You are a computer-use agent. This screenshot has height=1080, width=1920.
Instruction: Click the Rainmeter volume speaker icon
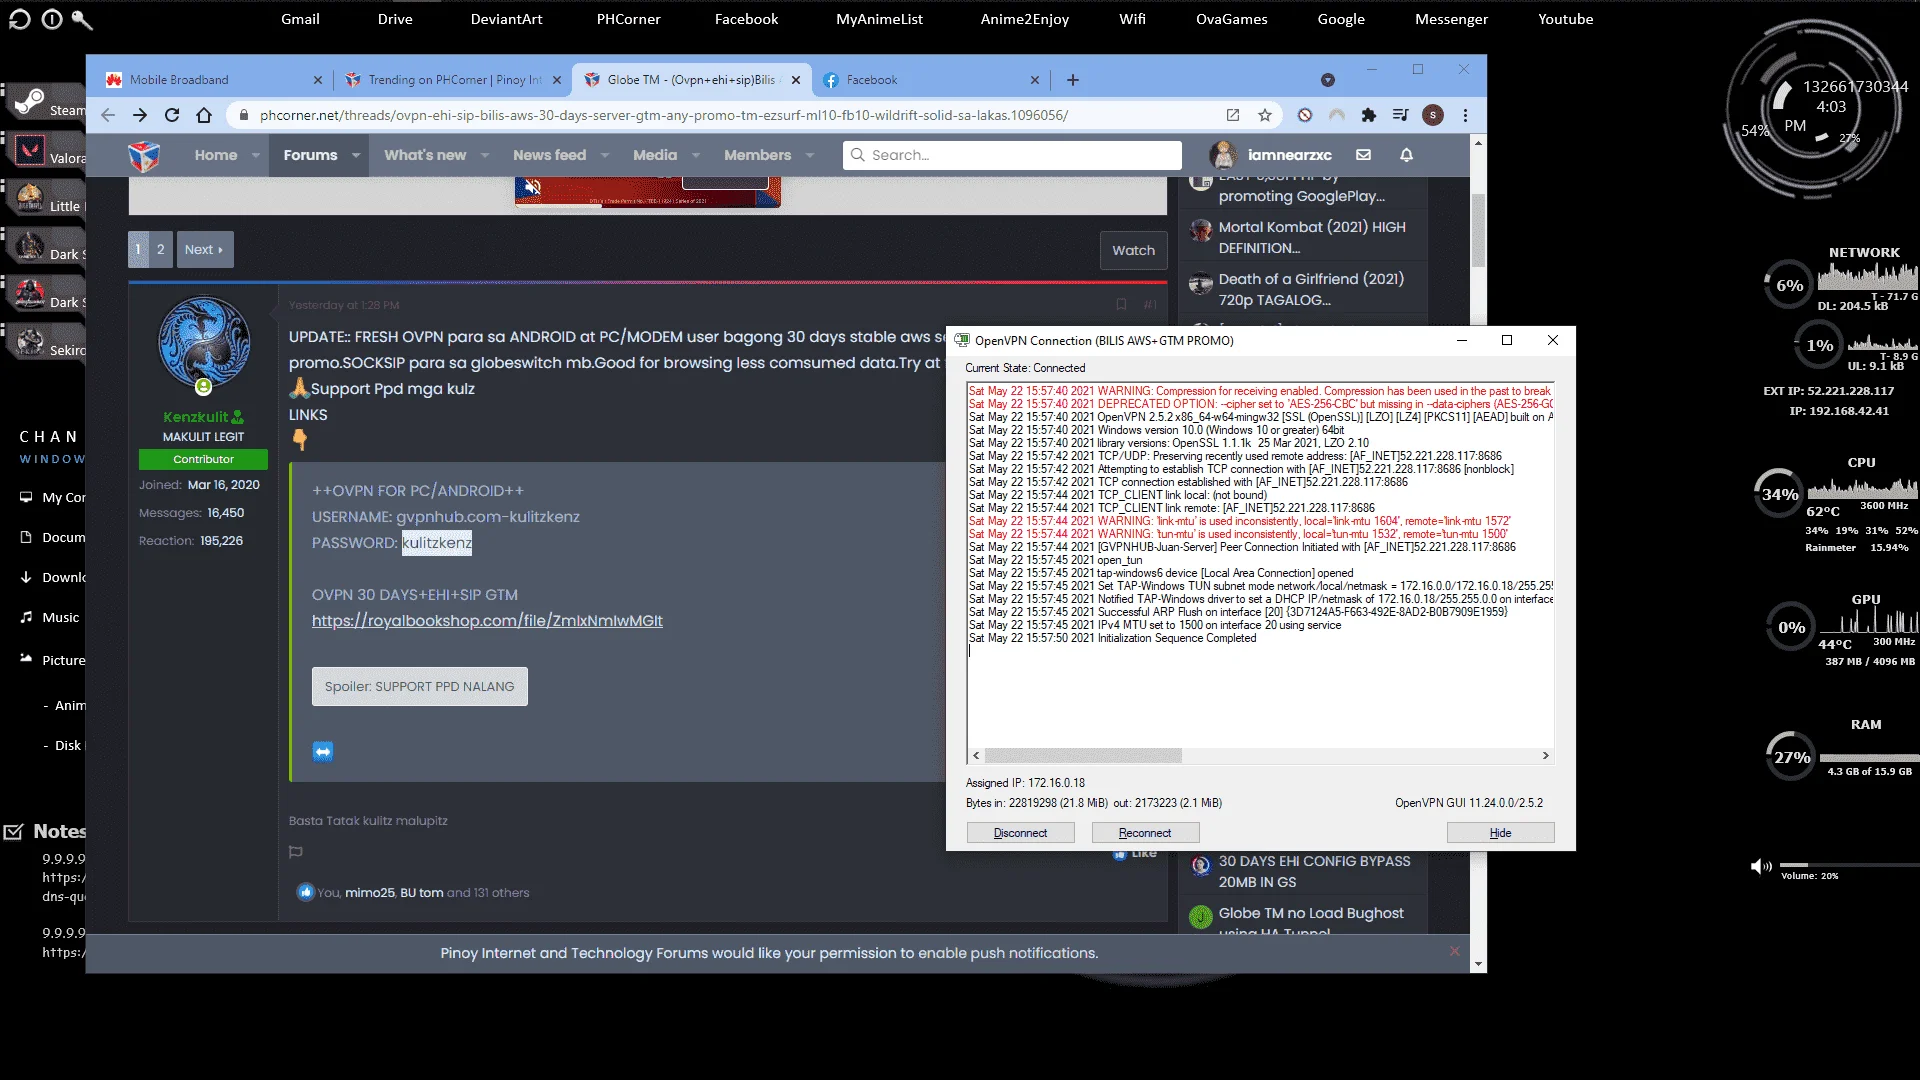point(1760,866)
